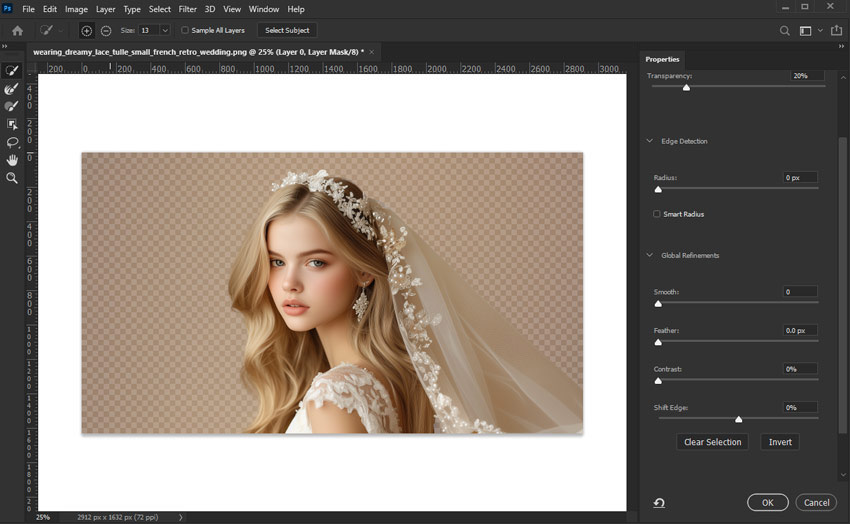Click the workspace layout icon
The image size is (850, 524).
[806, 31]
